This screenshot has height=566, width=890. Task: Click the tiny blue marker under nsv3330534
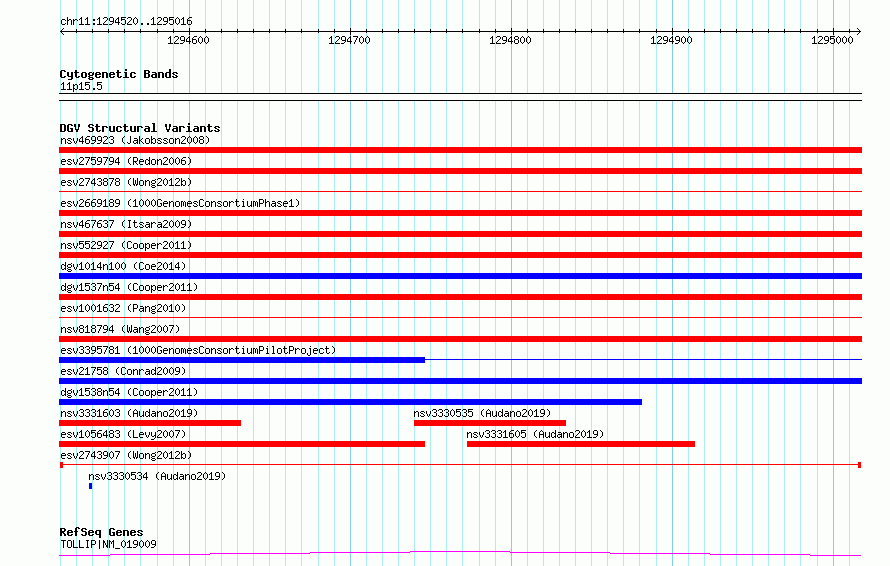click(90, 486)
